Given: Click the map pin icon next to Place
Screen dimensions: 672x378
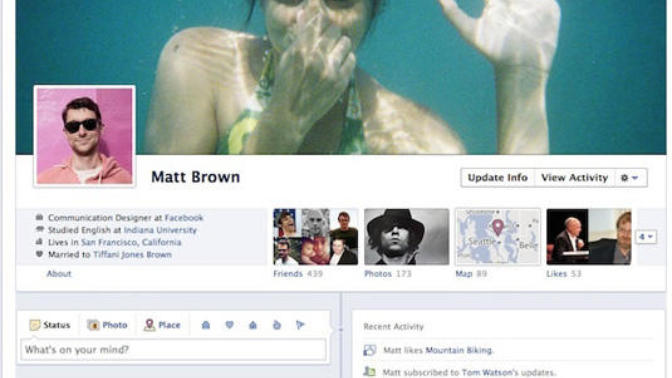Looking at the screenshot, I should (x=149, y=325).
